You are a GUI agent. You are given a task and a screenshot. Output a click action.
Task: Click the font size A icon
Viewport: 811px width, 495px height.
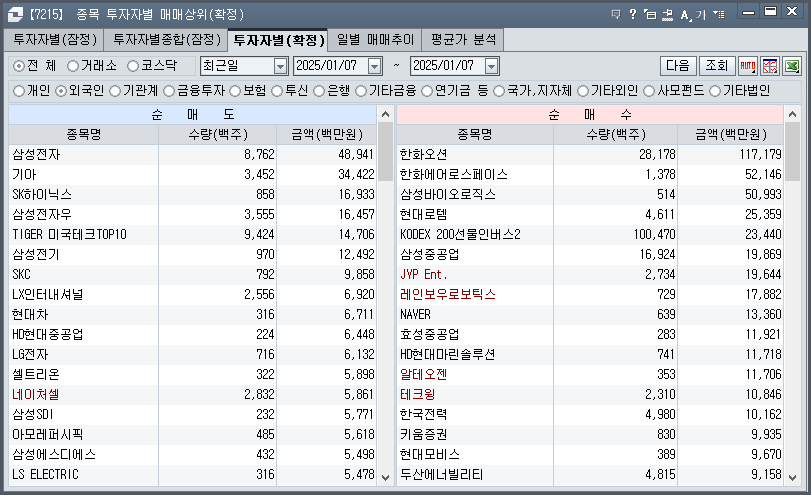685,14
